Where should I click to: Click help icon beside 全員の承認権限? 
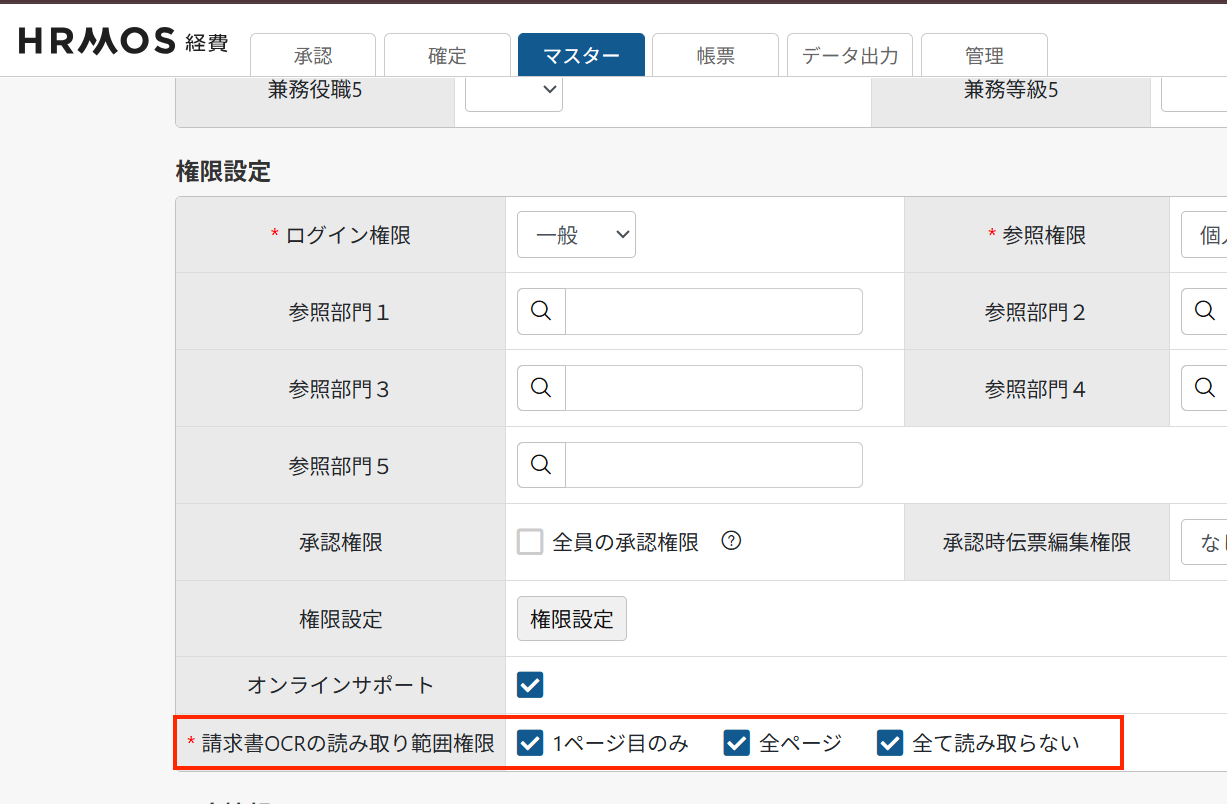click(731, 541)
